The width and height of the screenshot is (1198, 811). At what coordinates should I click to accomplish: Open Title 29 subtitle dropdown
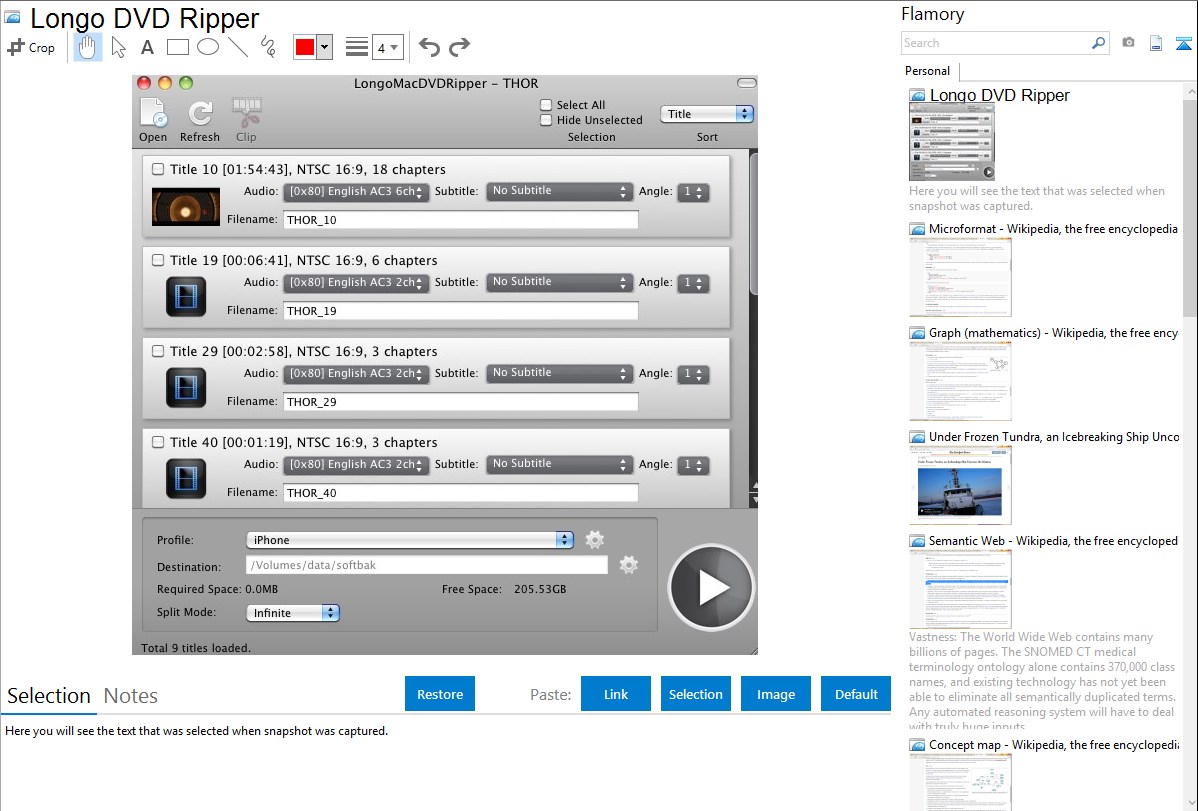click(559, 373)
